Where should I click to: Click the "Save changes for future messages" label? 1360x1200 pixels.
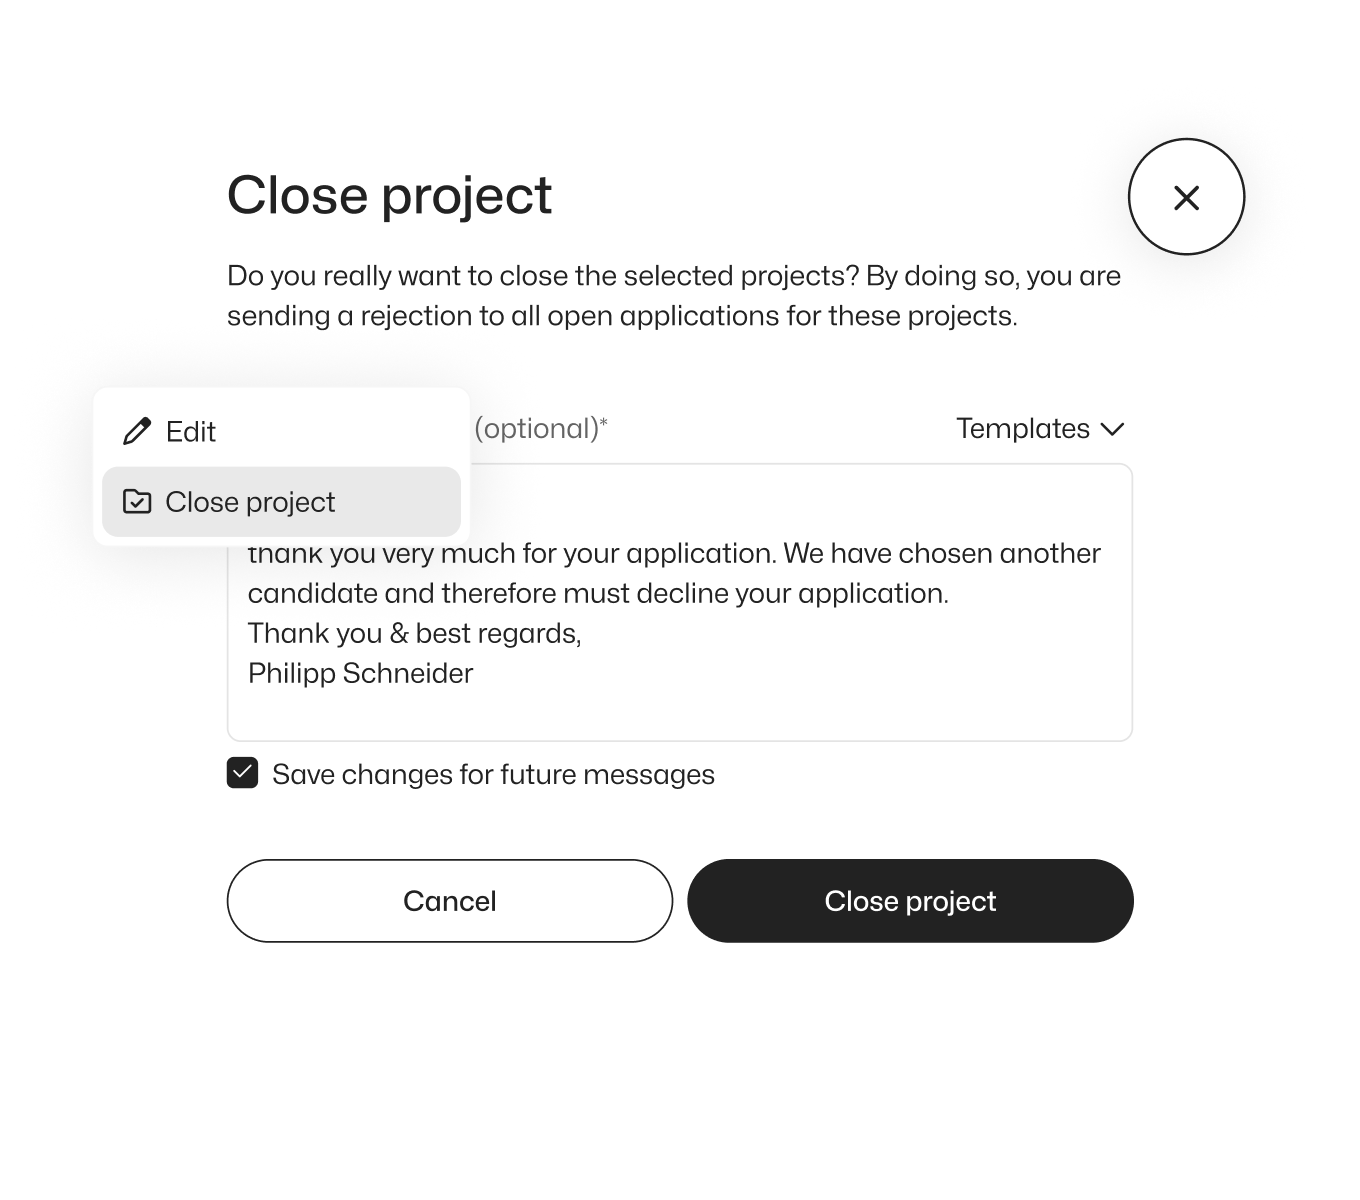pos(493,775)
